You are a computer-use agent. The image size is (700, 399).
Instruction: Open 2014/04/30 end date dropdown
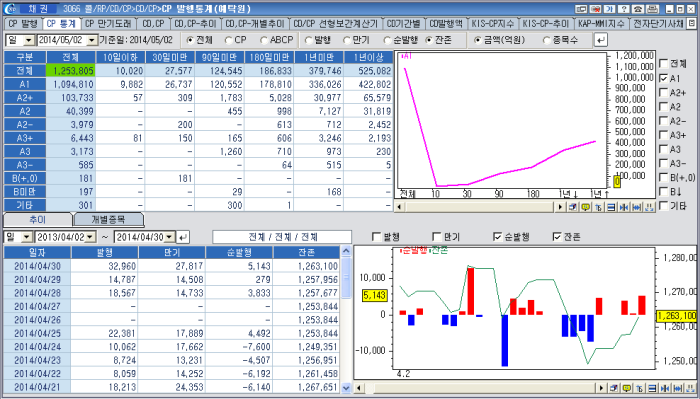pyautogui.click(x=170, y=237)
